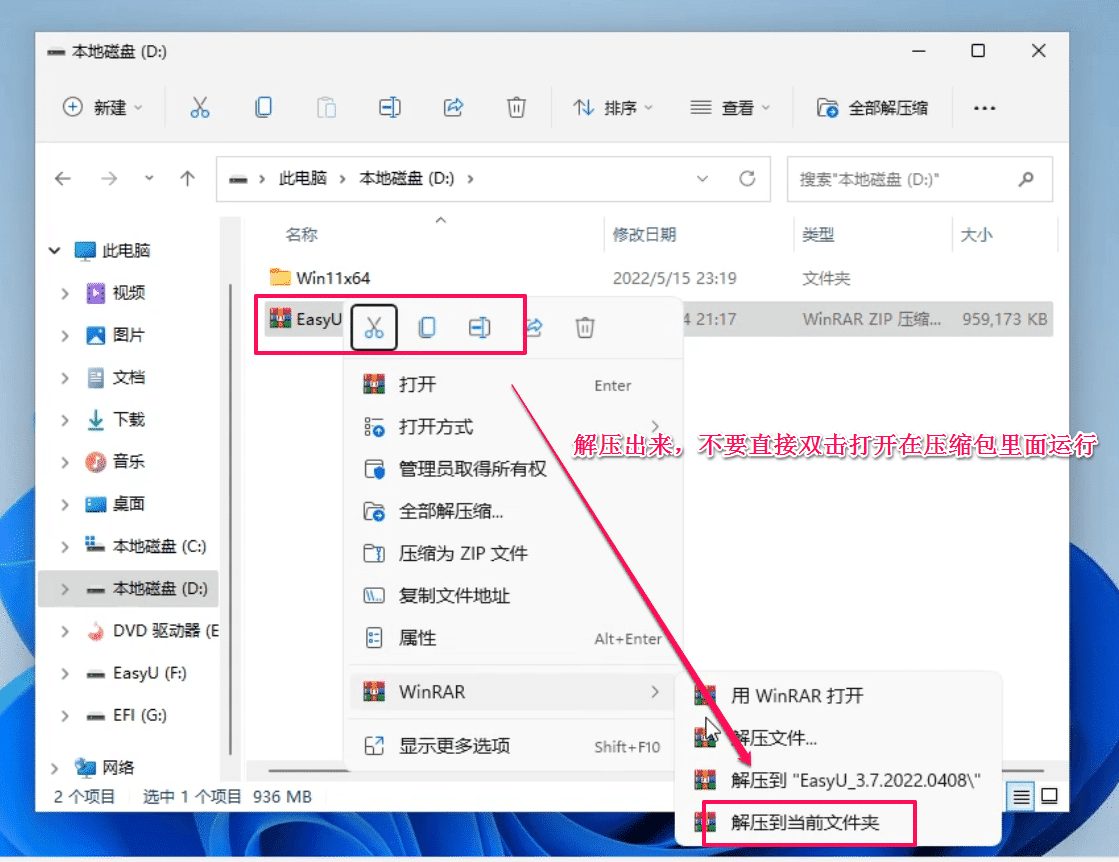Screen dimensions: 1119x862
Task: Open the 新建 dropdown
Action: tap(104, 107)
